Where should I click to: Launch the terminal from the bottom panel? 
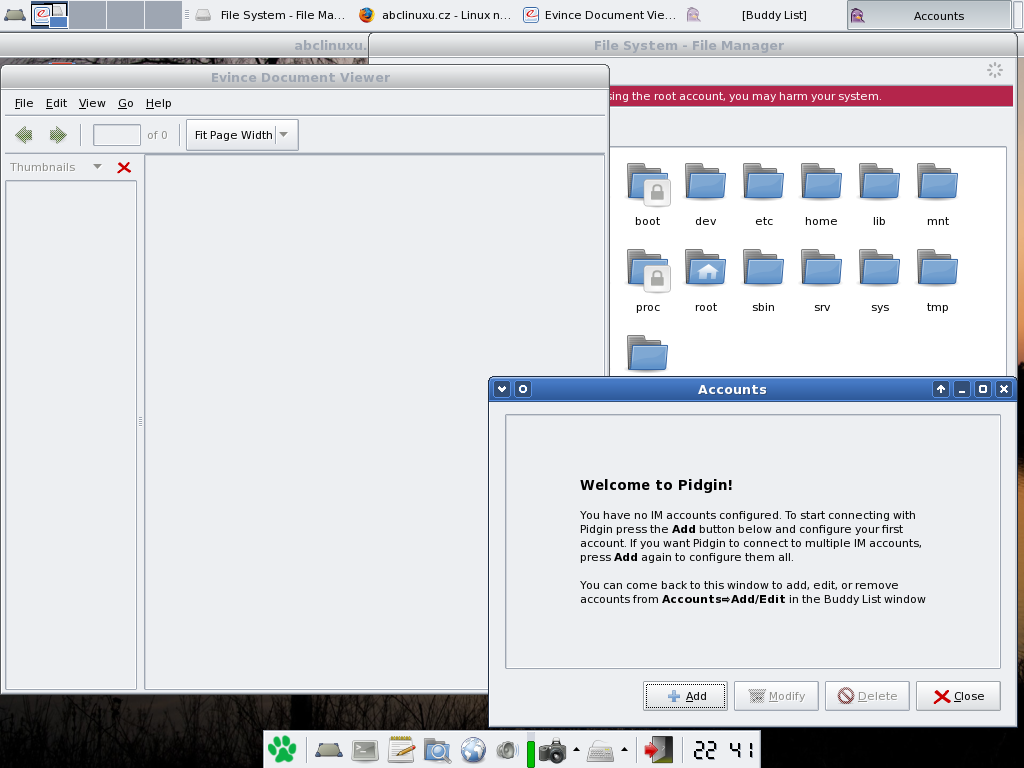point(365,750)
